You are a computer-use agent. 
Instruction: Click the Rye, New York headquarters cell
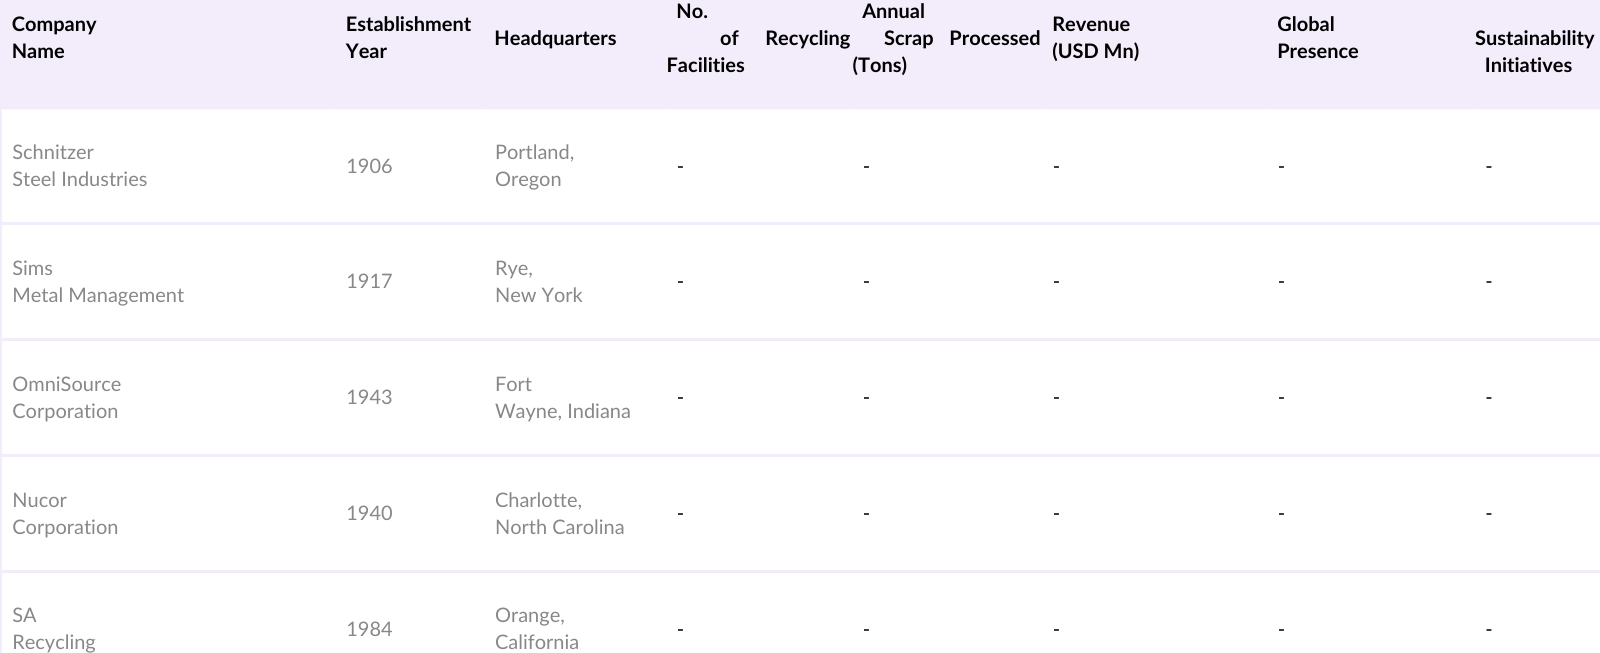[x=538, y=282]
